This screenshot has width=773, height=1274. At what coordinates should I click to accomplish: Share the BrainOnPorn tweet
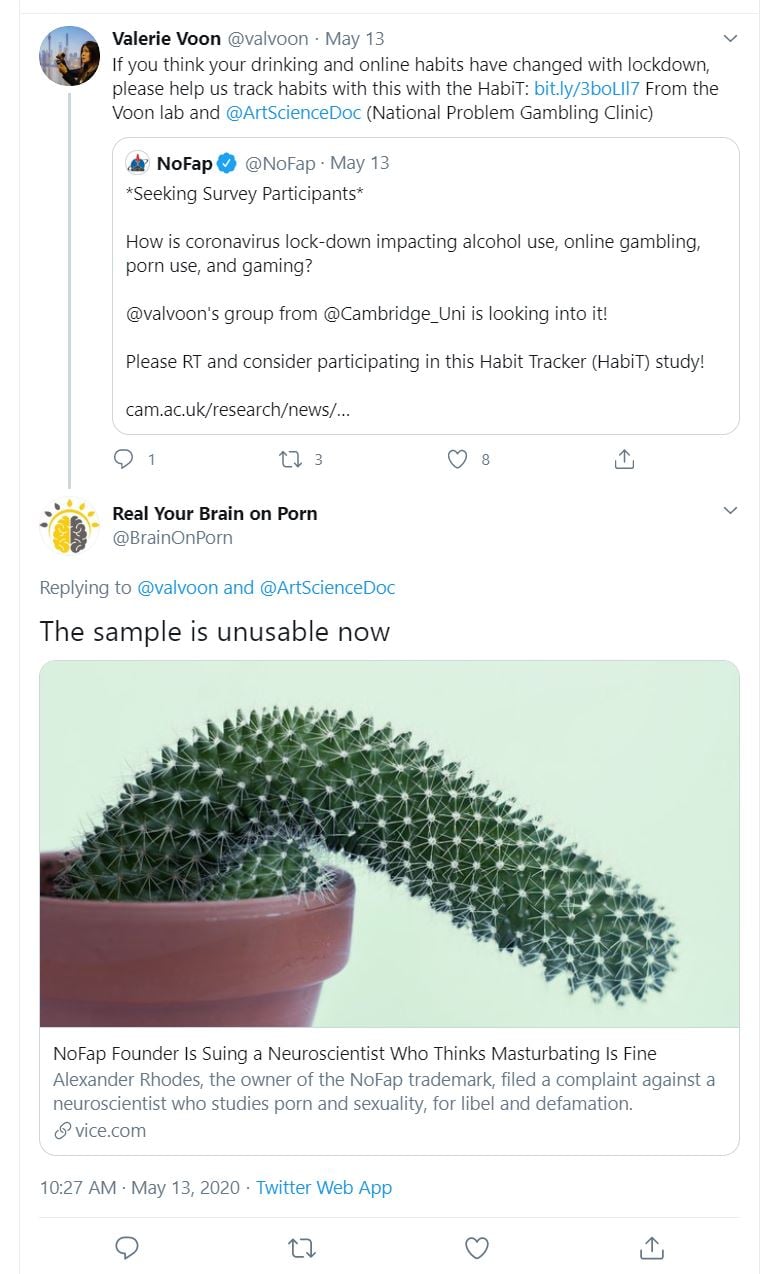652,1247
